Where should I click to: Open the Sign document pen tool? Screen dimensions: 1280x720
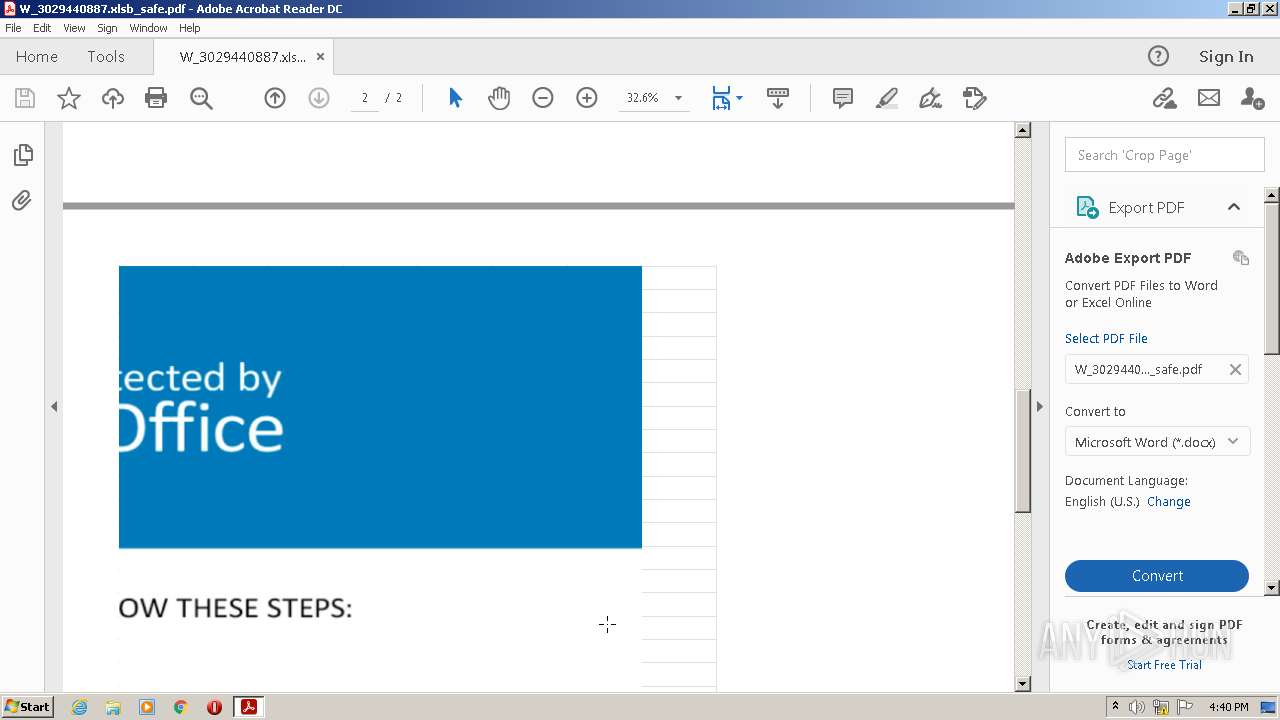[930, 98]
